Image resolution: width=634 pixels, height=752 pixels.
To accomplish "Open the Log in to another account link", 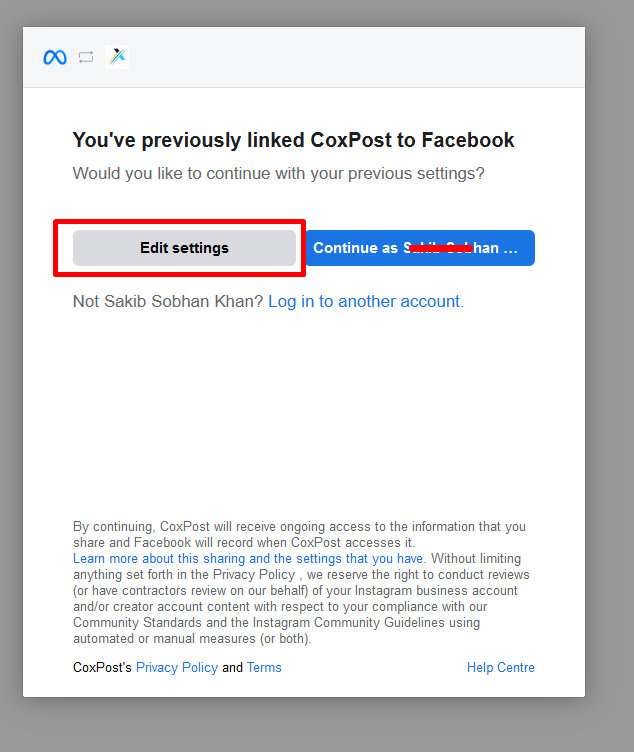I will click(x=365, y=301).
